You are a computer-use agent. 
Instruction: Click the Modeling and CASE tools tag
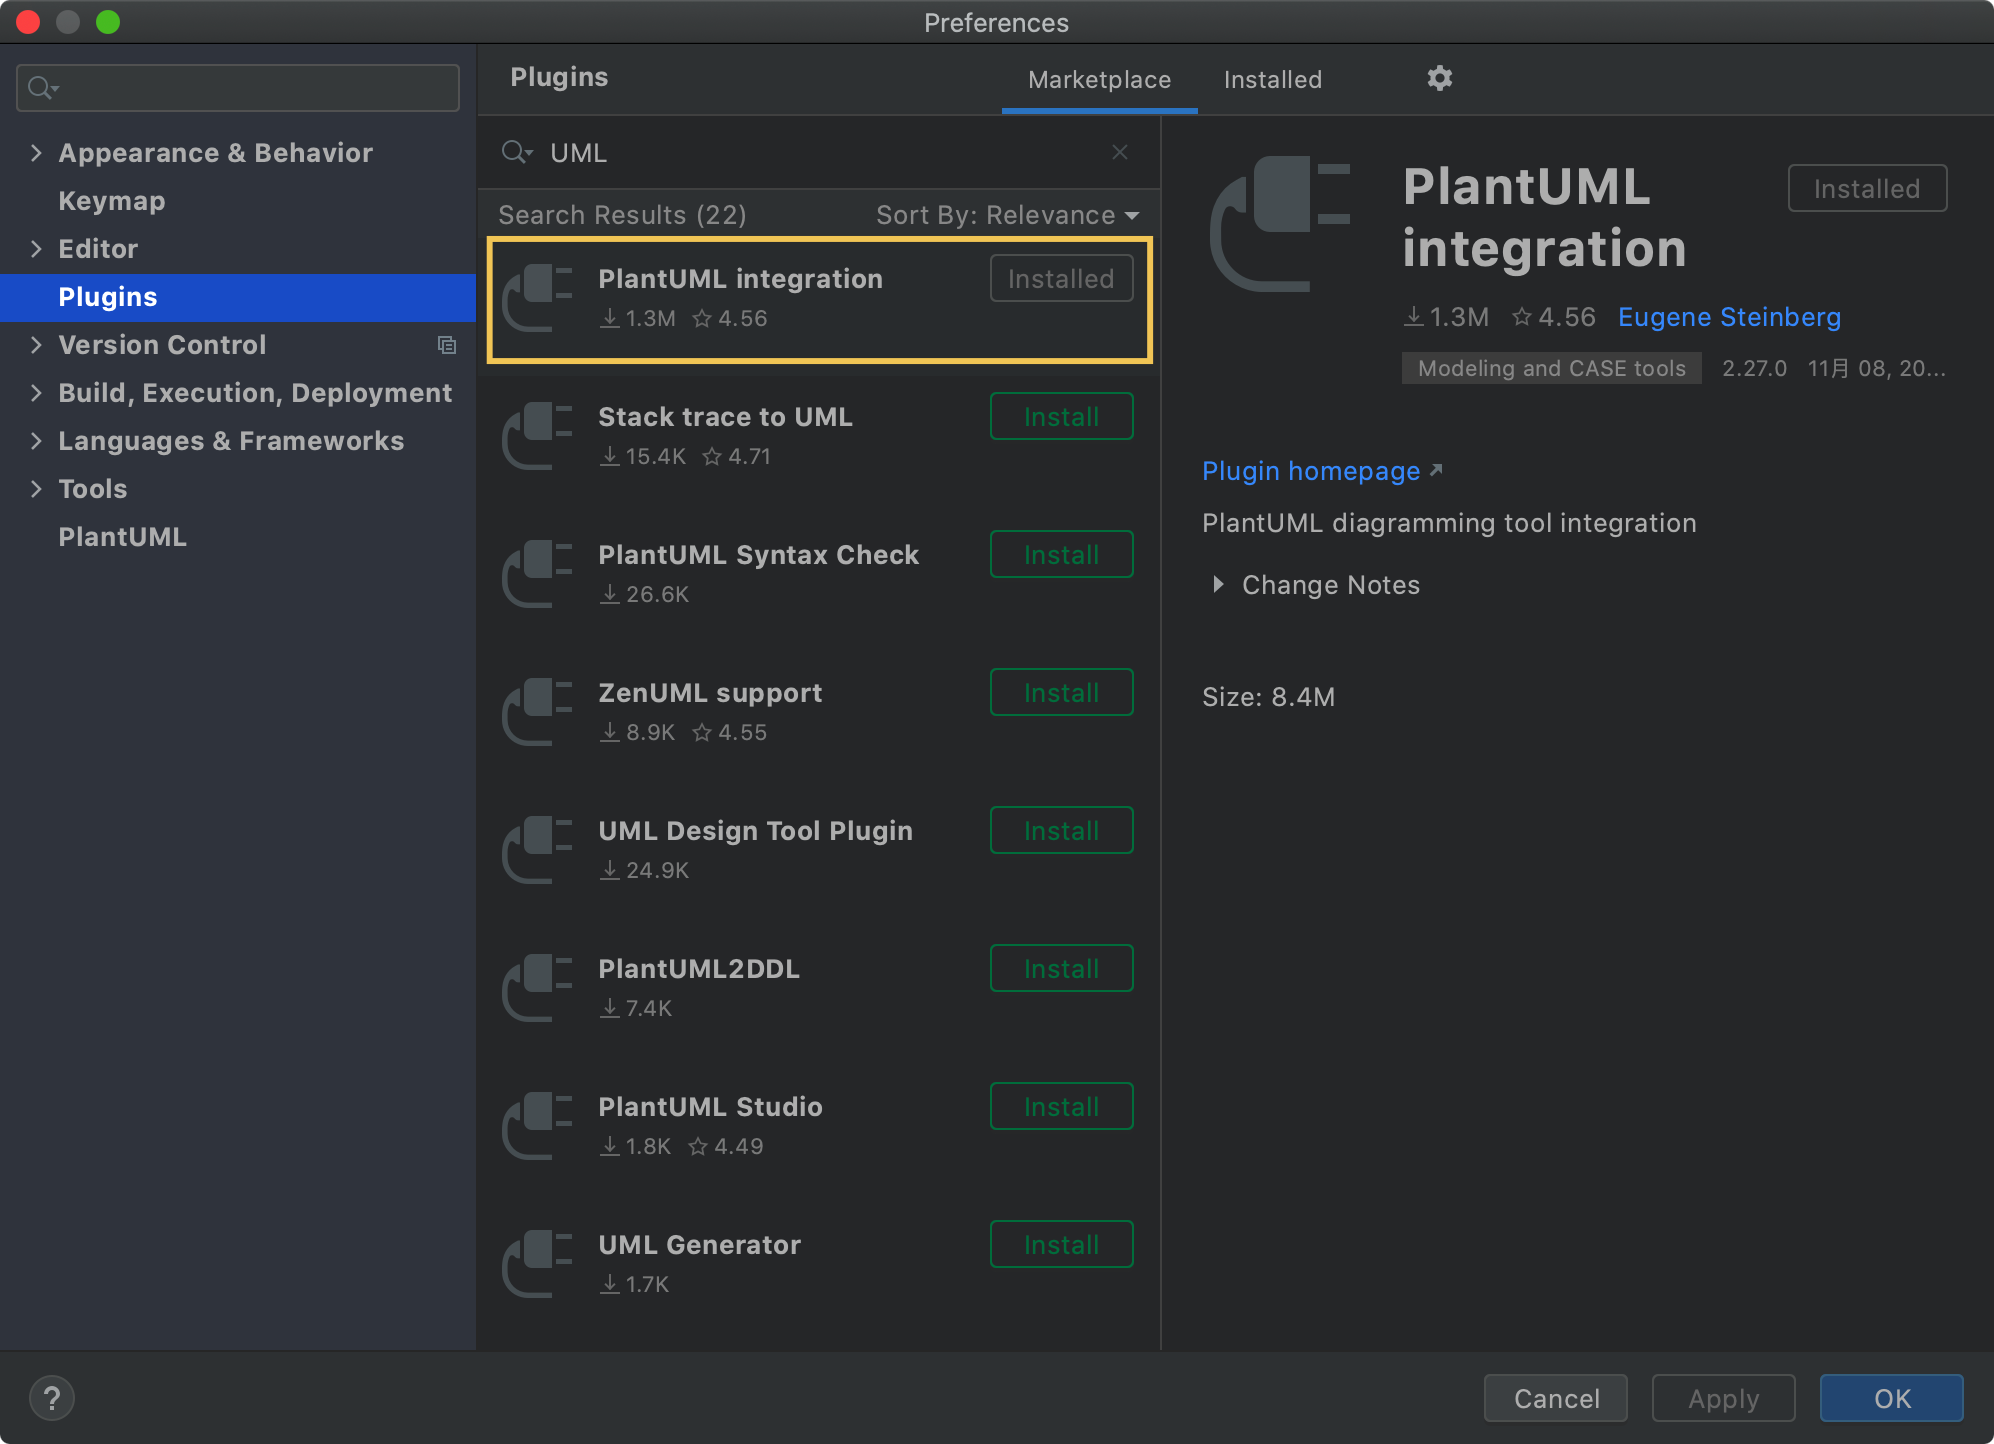(1551, 368)
